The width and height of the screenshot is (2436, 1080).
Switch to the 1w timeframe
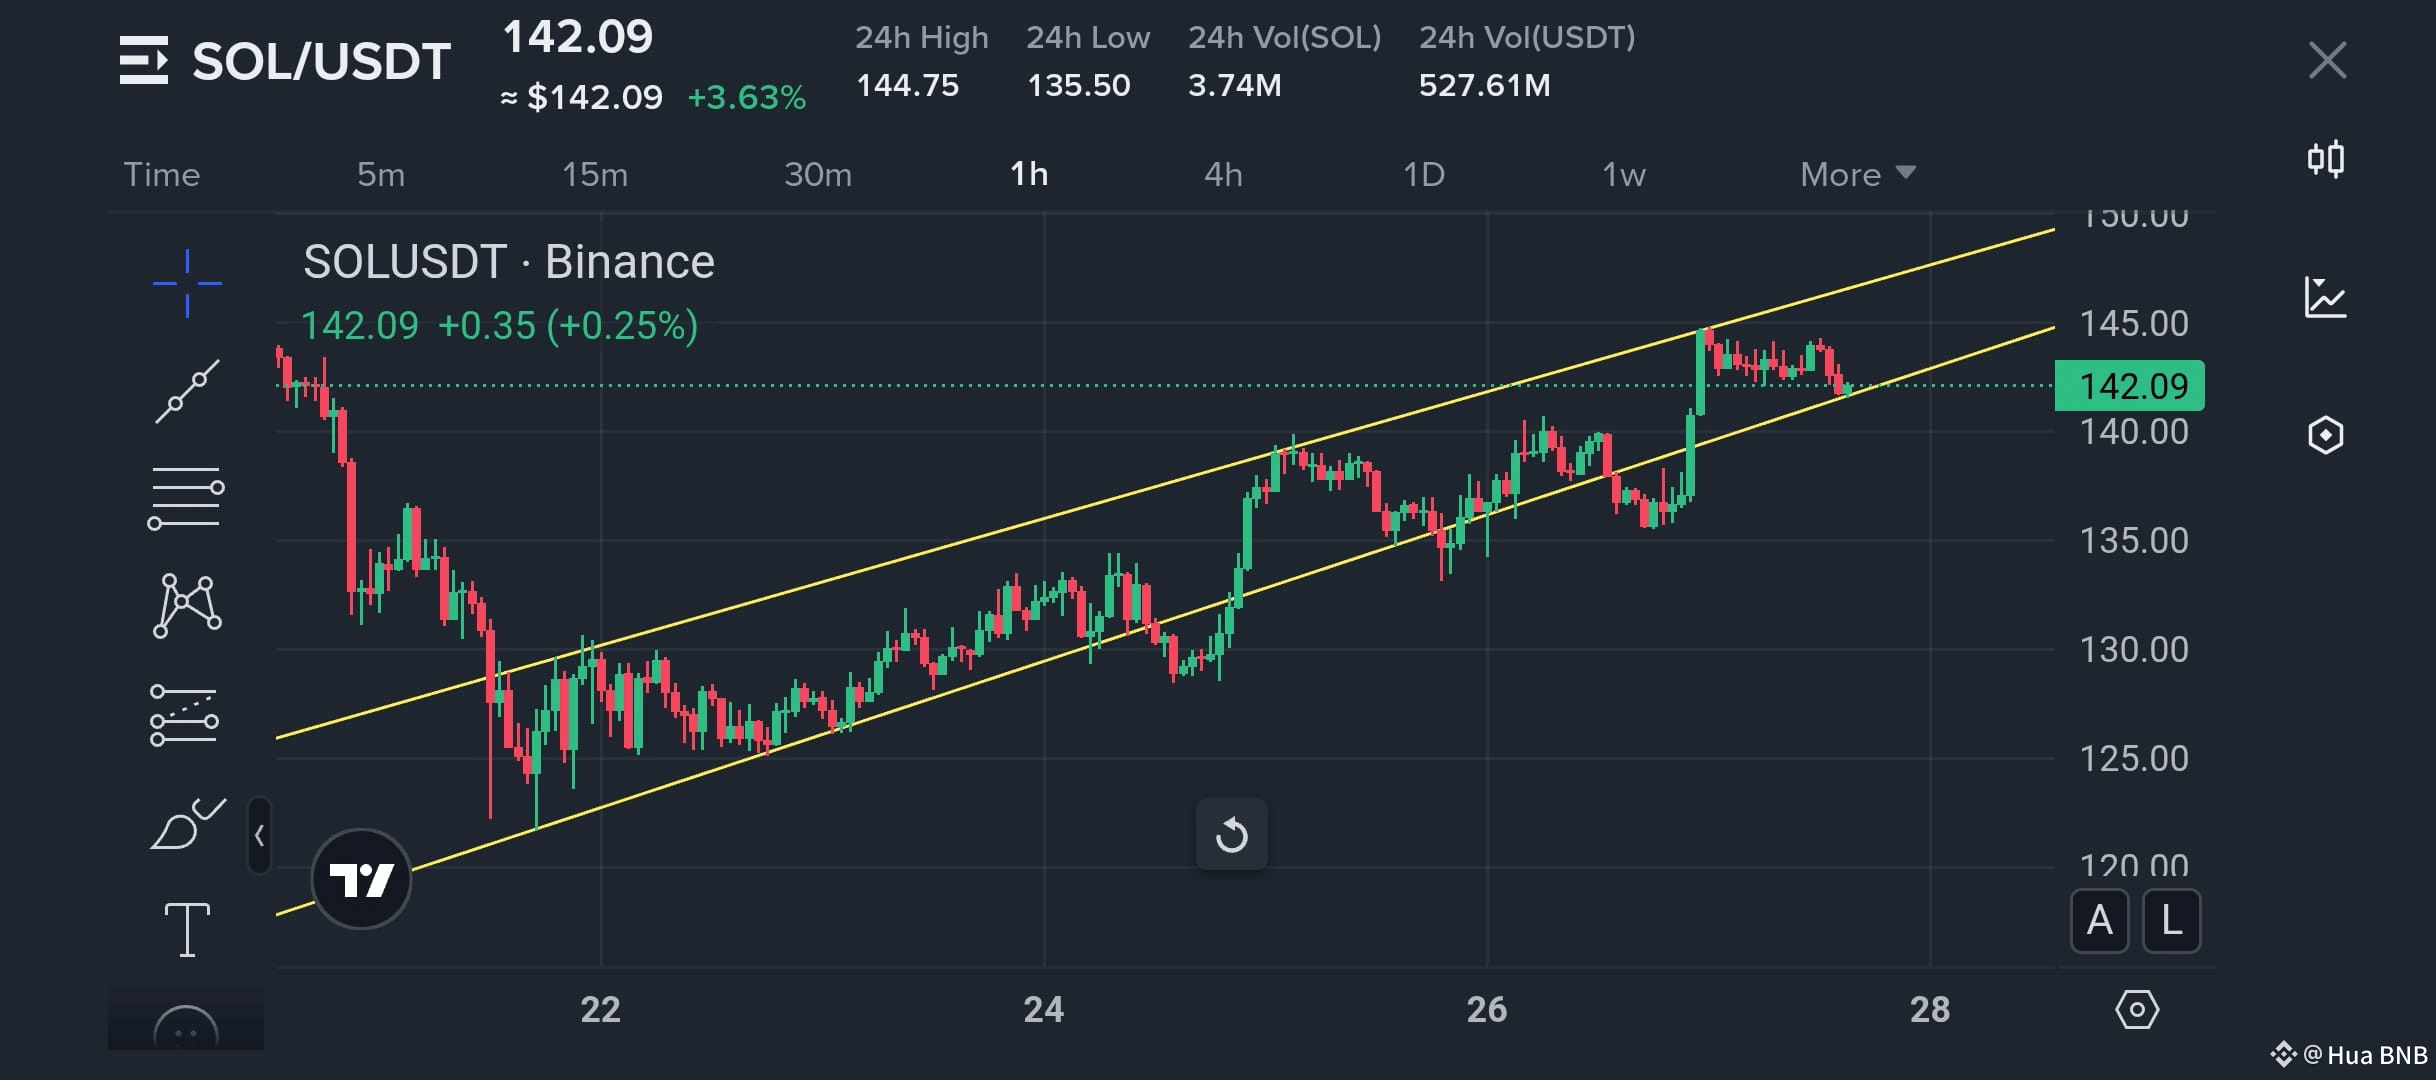[1624, 174]
